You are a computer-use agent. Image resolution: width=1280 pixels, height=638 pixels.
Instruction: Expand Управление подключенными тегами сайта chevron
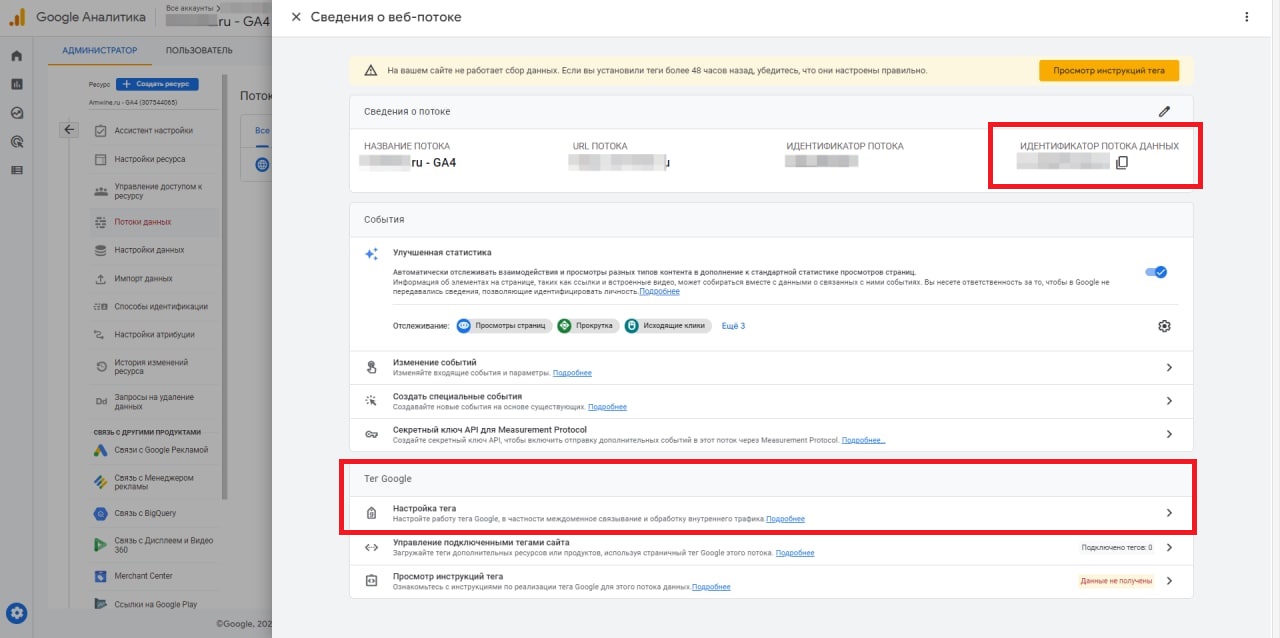(1169, 547)
